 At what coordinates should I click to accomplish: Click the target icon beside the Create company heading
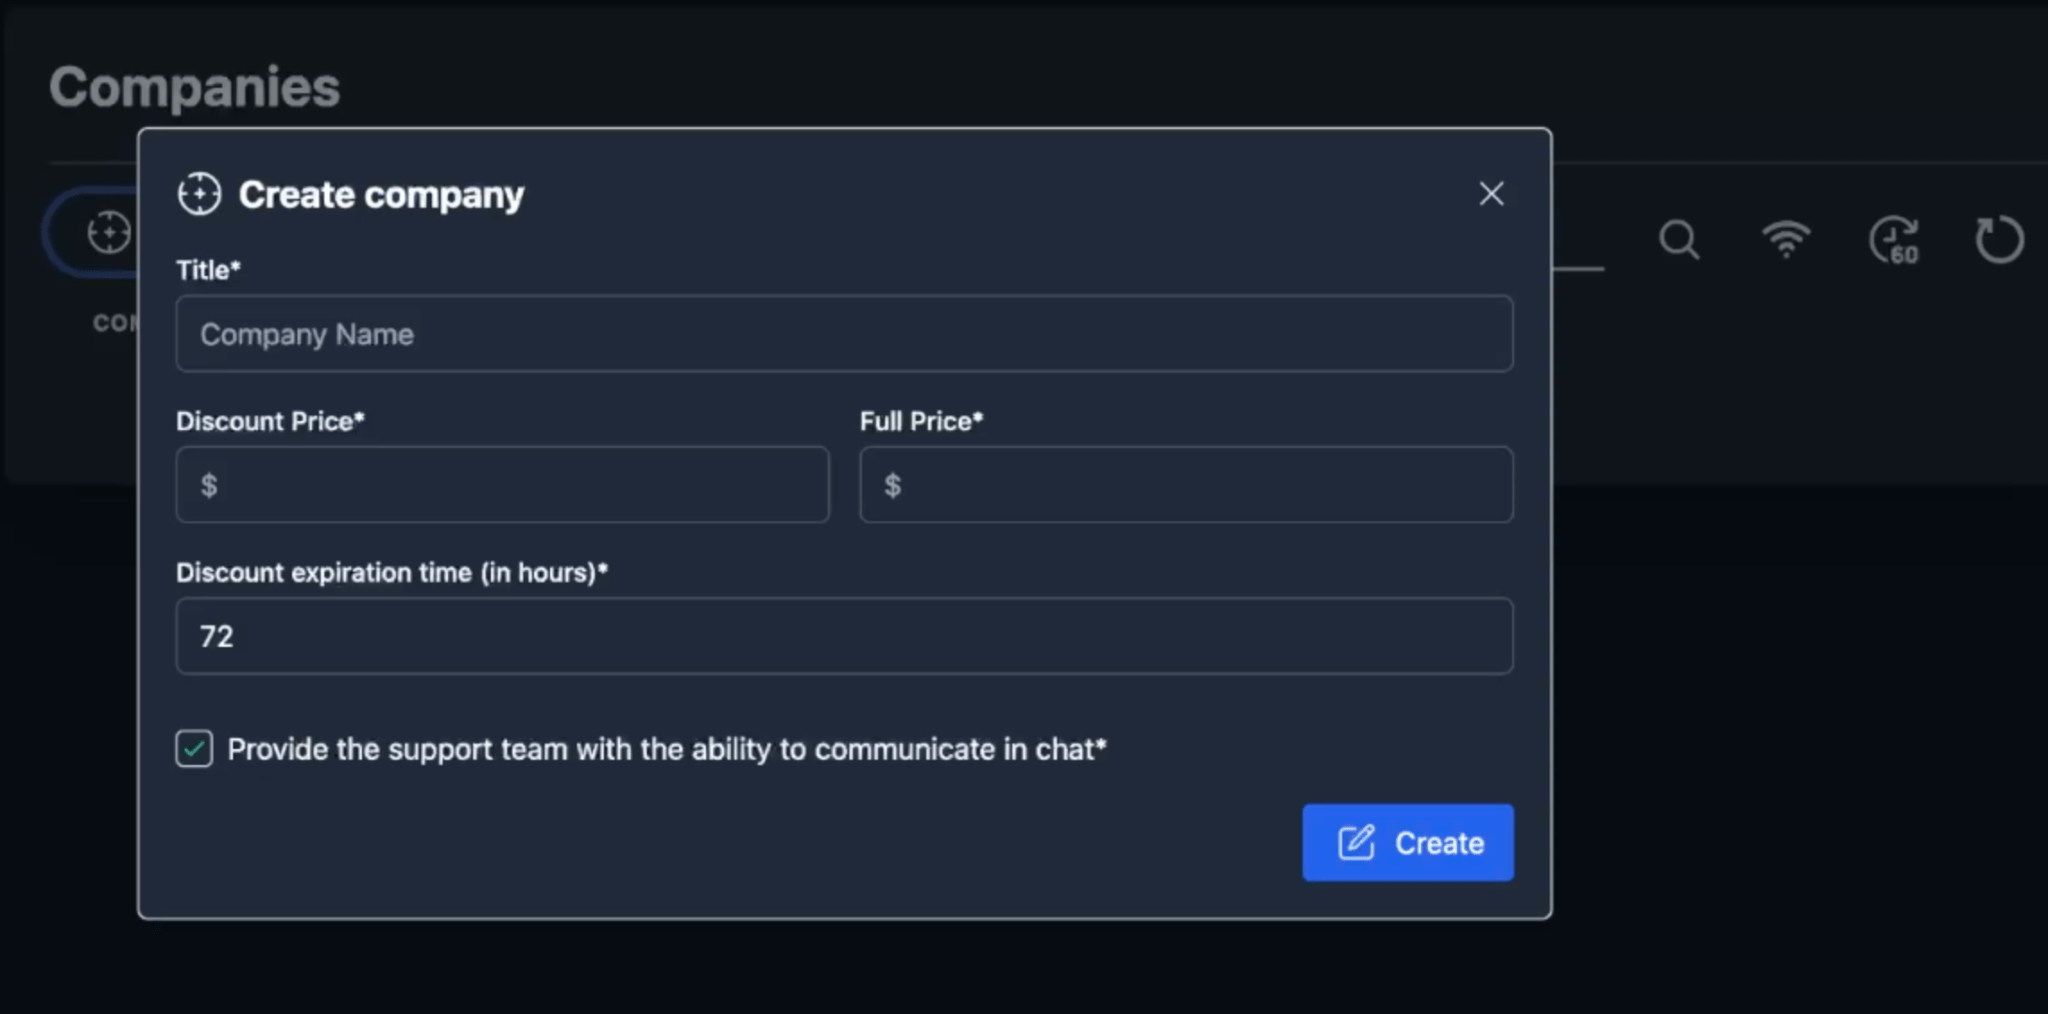tap(198, 194)
